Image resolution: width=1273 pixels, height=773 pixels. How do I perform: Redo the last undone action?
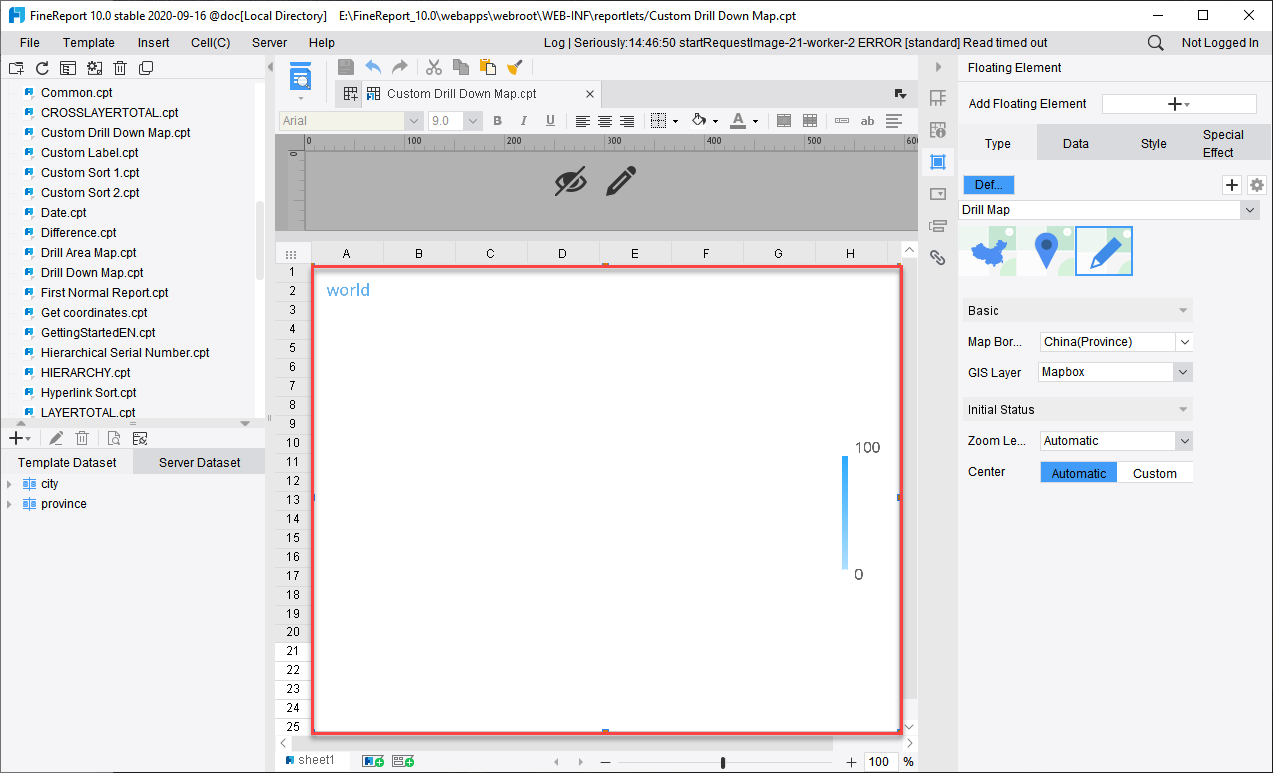point(399,67)
